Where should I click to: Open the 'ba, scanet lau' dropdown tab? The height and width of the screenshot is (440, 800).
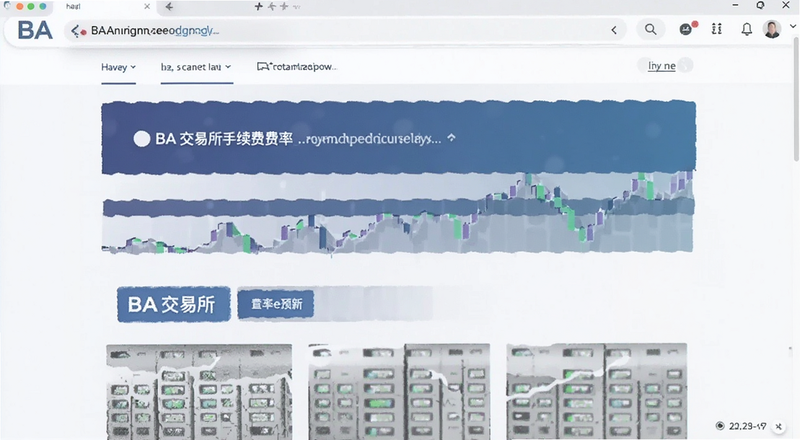click(x=196, y=67)
